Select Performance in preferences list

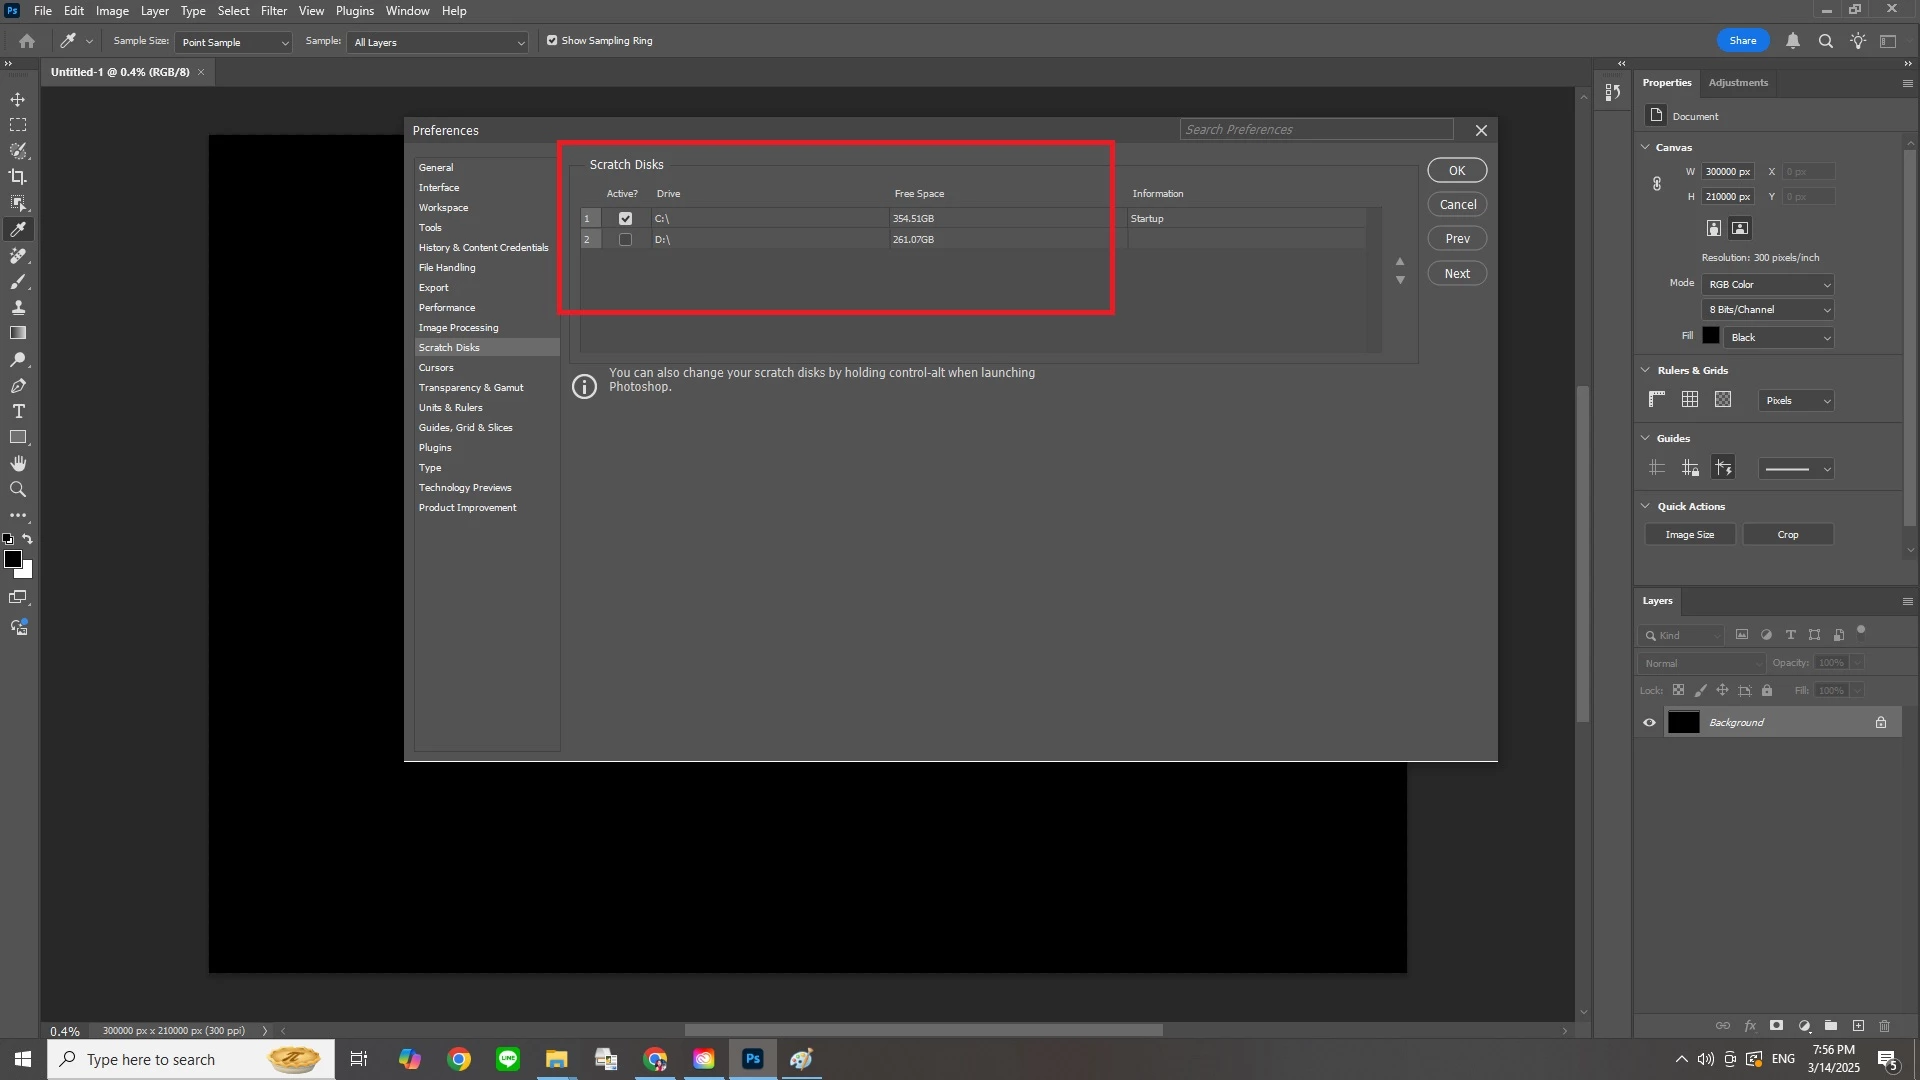point(447,308)
